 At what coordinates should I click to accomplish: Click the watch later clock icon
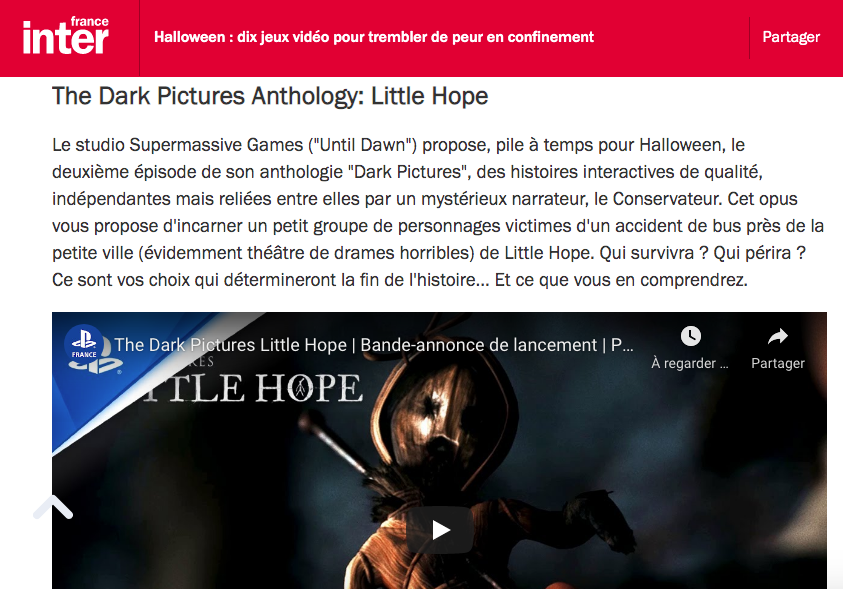pyautogui.click(x=690, y=336)
